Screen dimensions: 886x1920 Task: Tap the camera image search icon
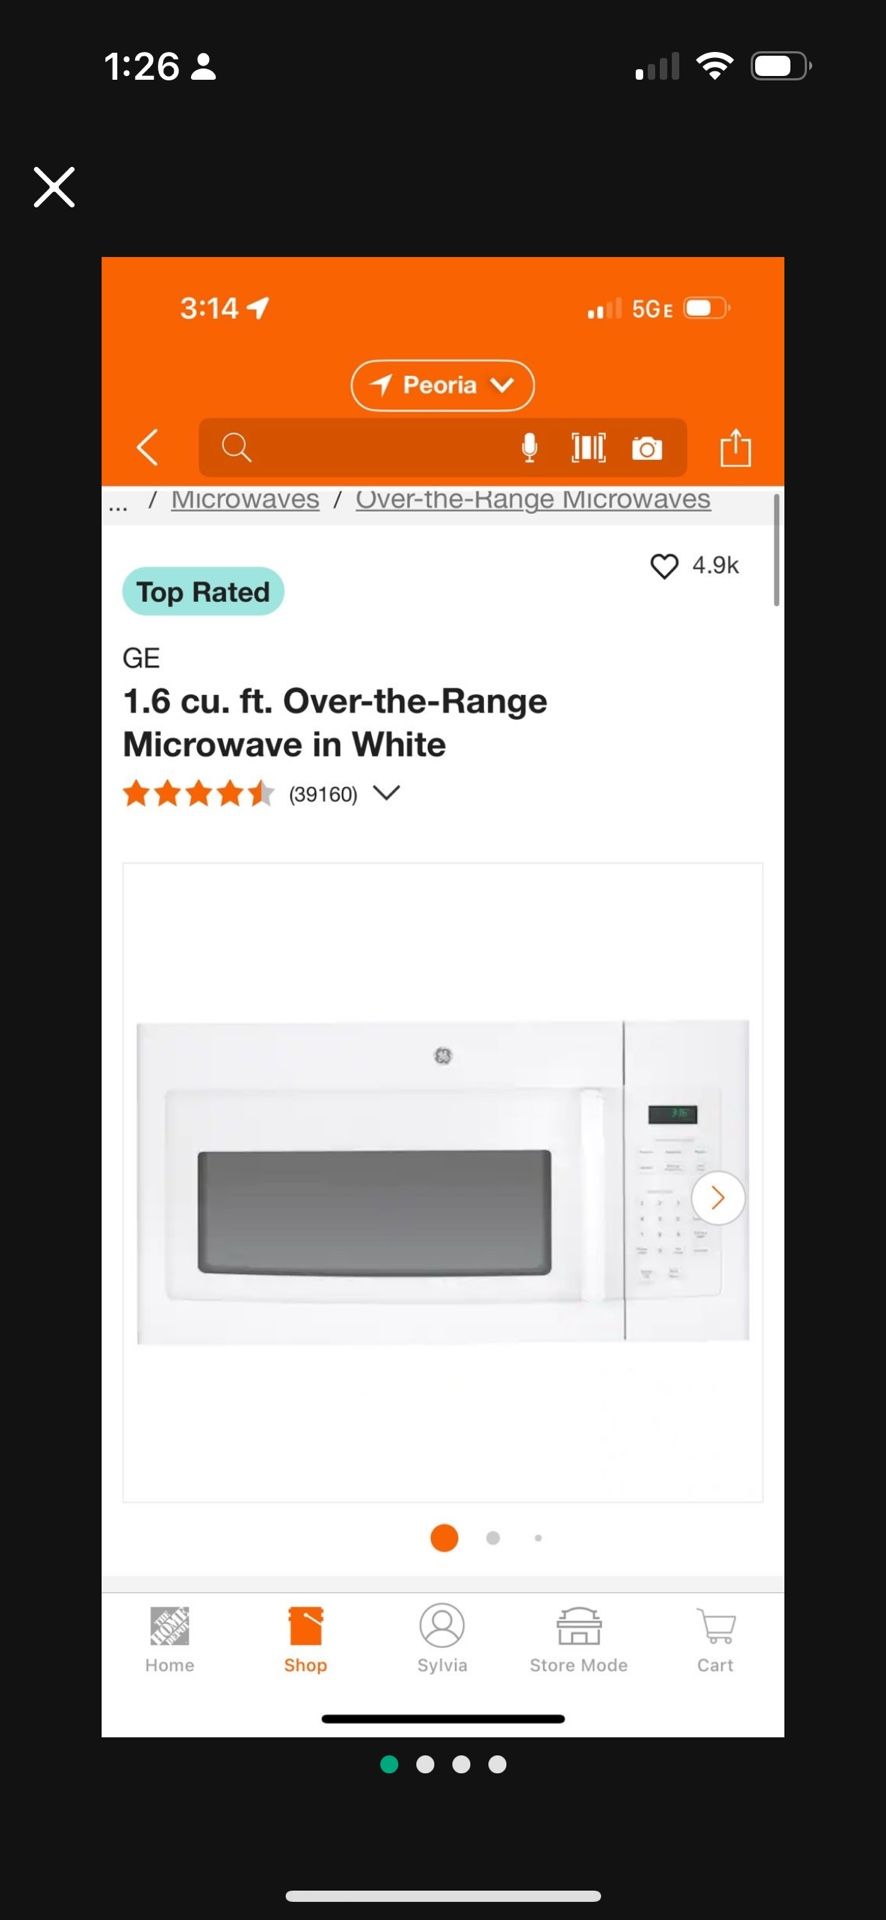[647, 448]
